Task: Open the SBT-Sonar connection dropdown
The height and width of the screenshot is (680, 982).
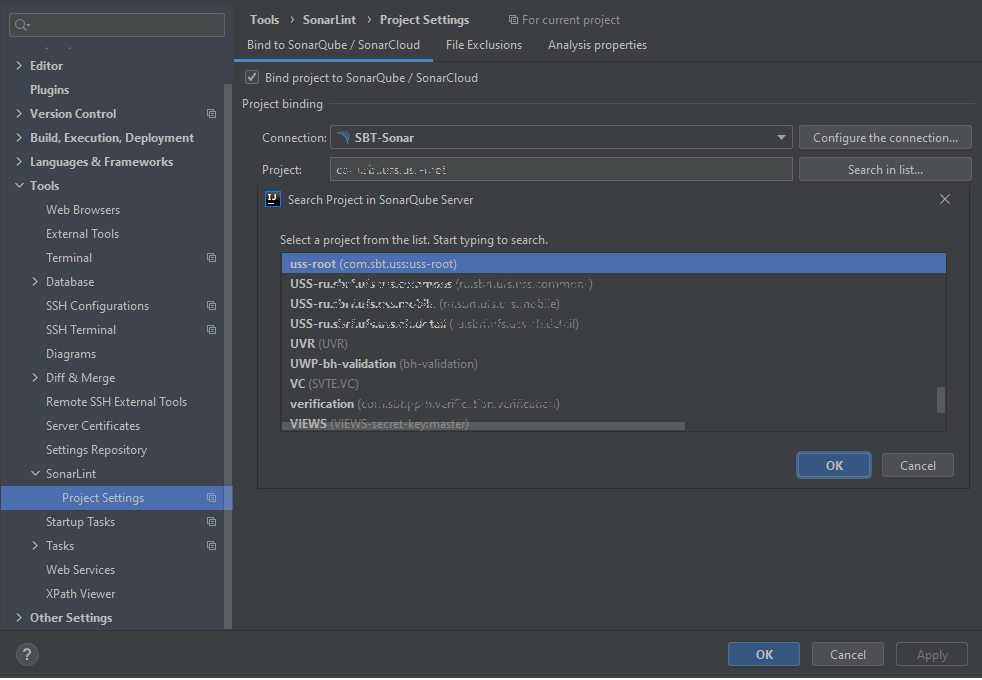Action: [x=781, y=138]
